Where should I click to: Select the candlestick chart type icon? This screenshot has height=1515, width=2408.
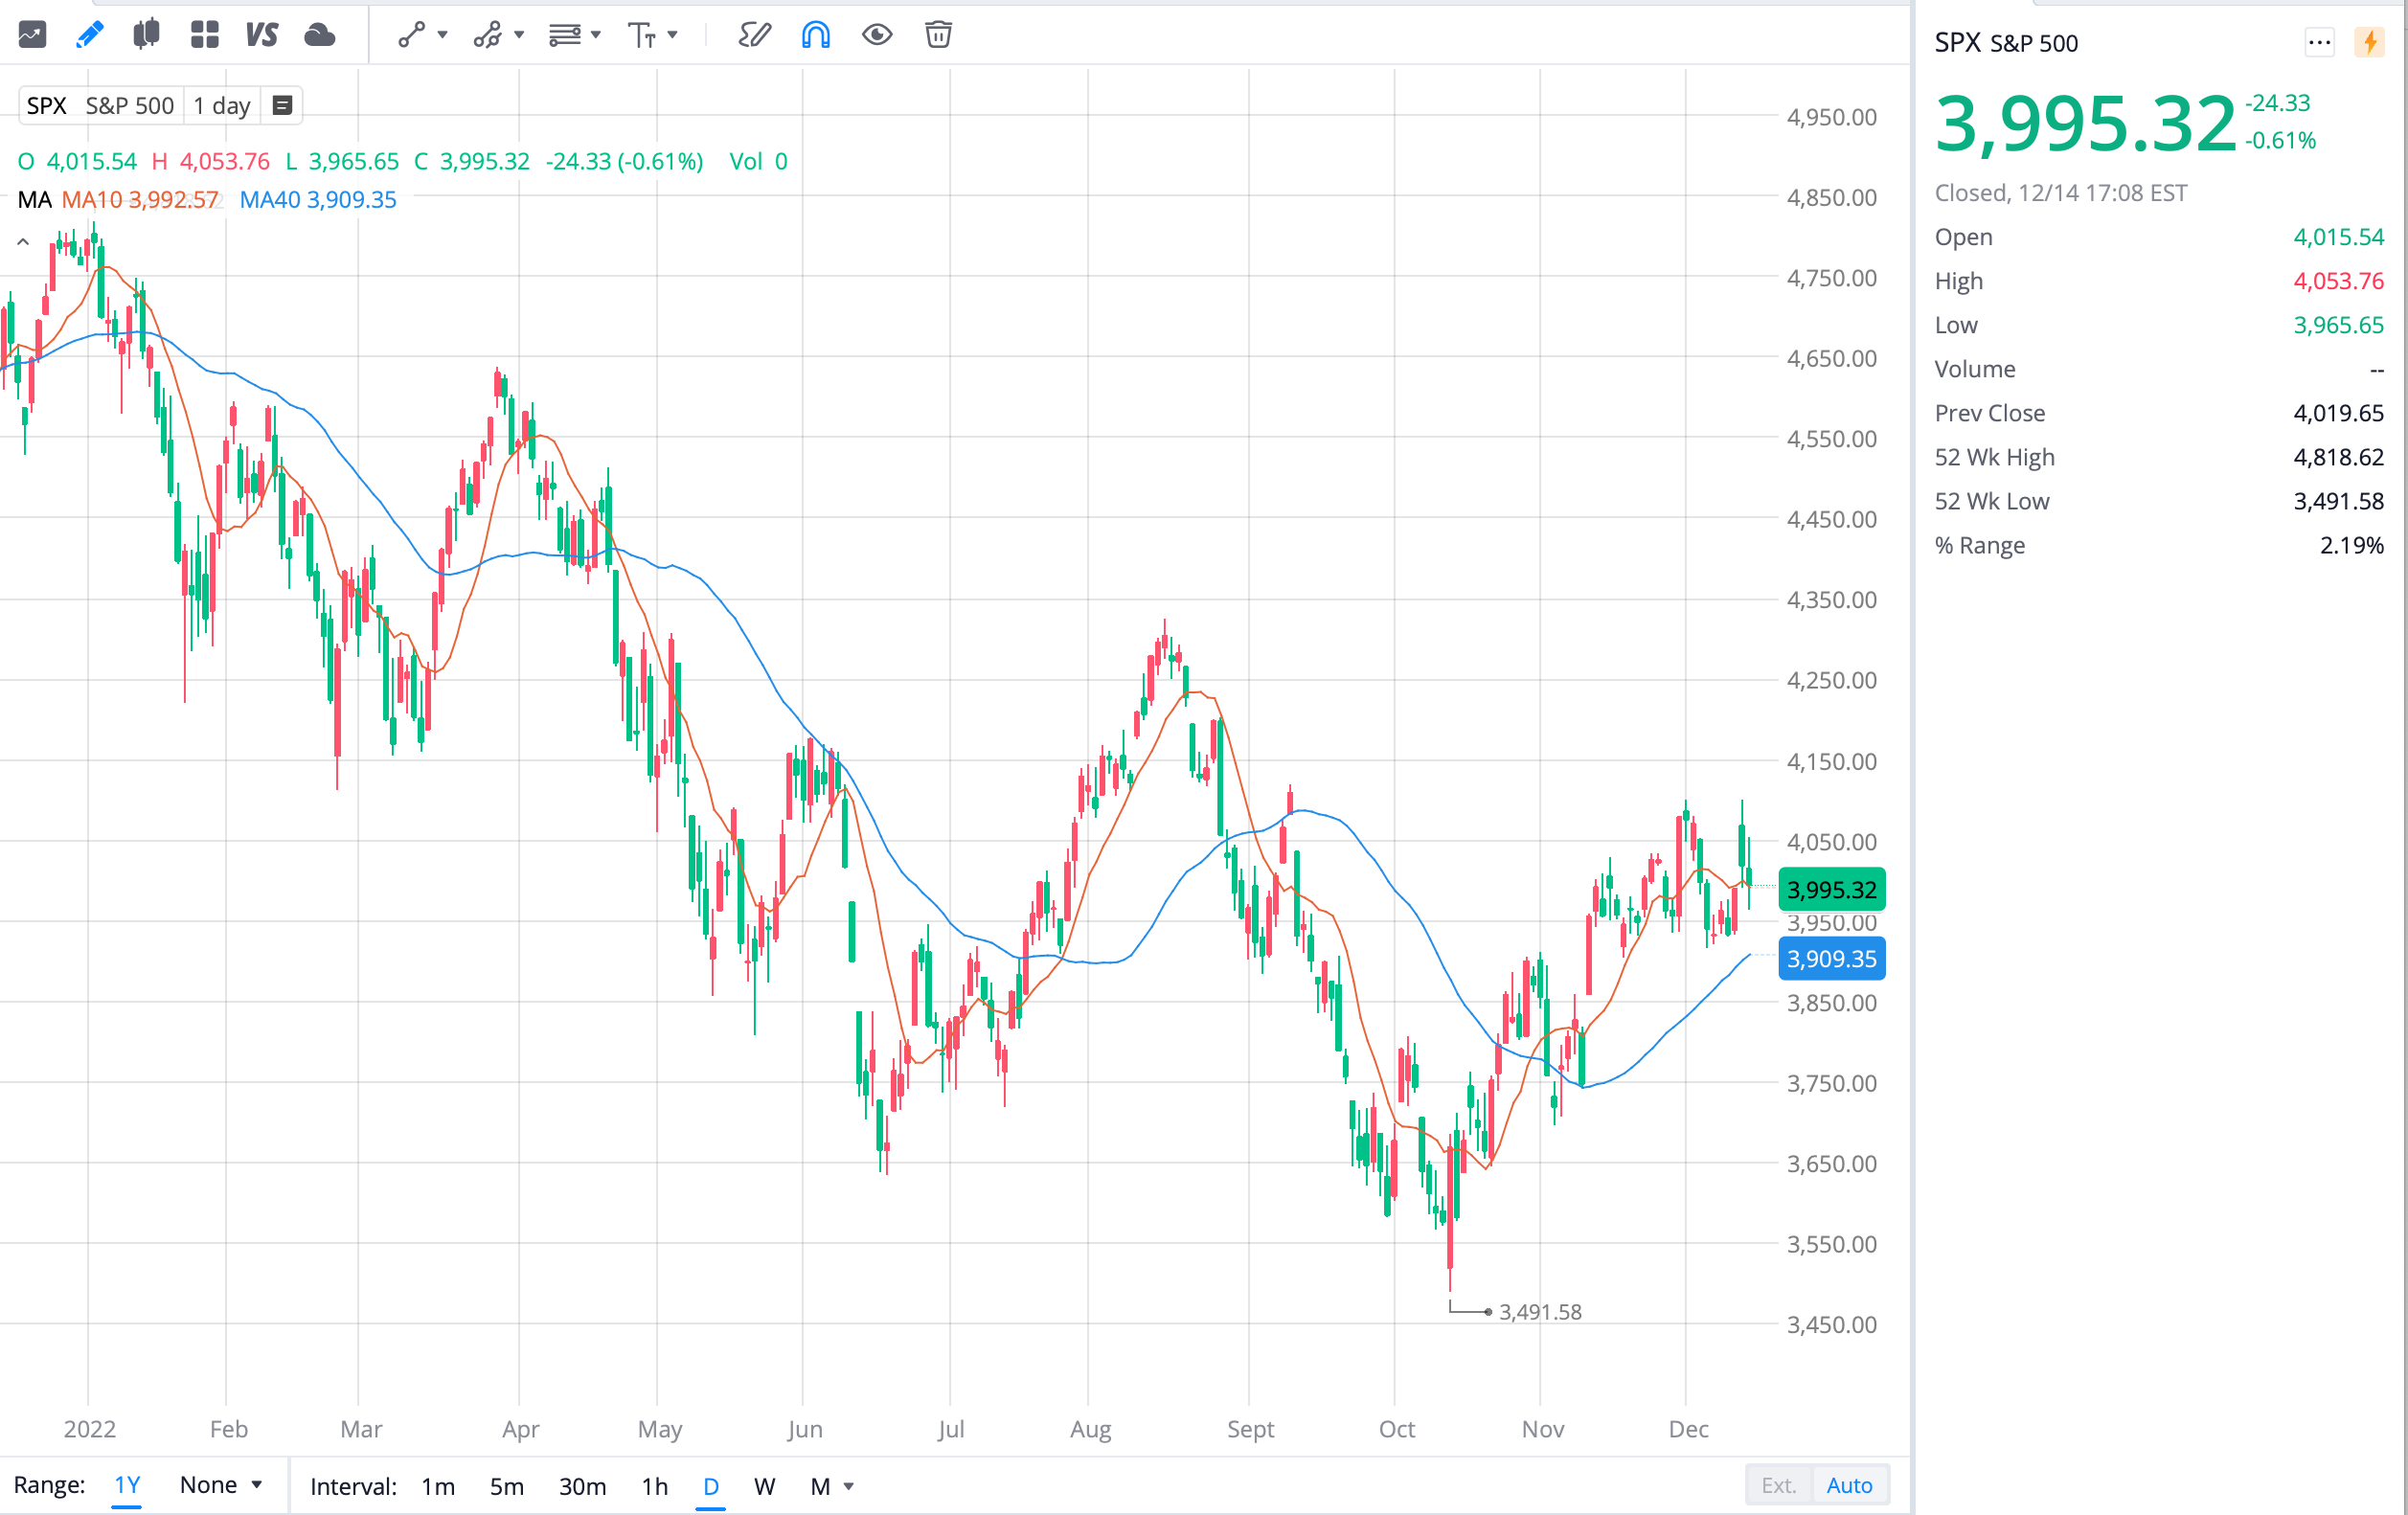tap(146, 34)
